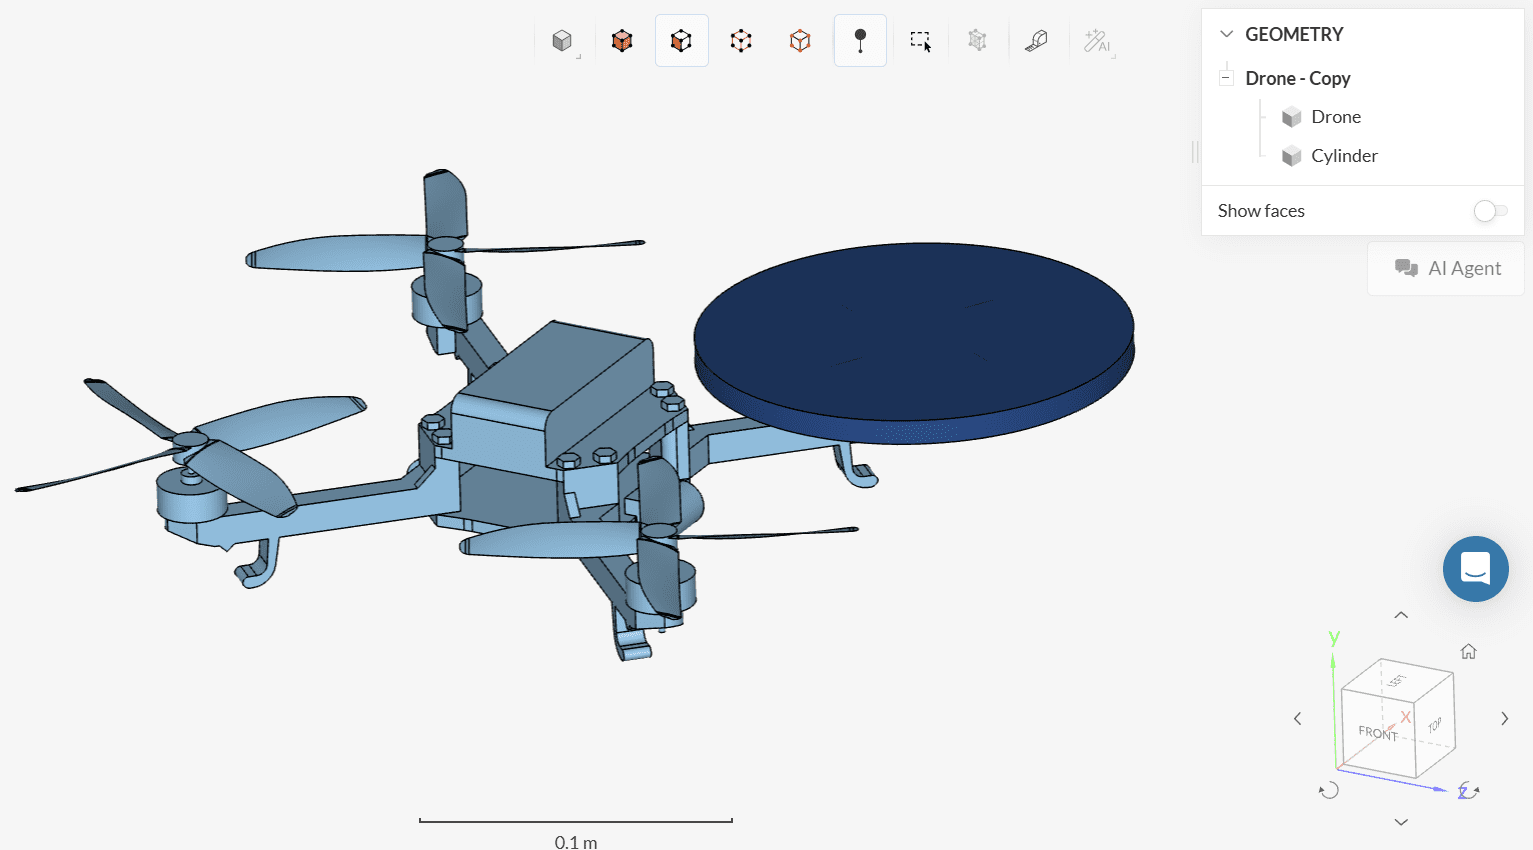Reset view with the home icon

tap(1468, 652)
